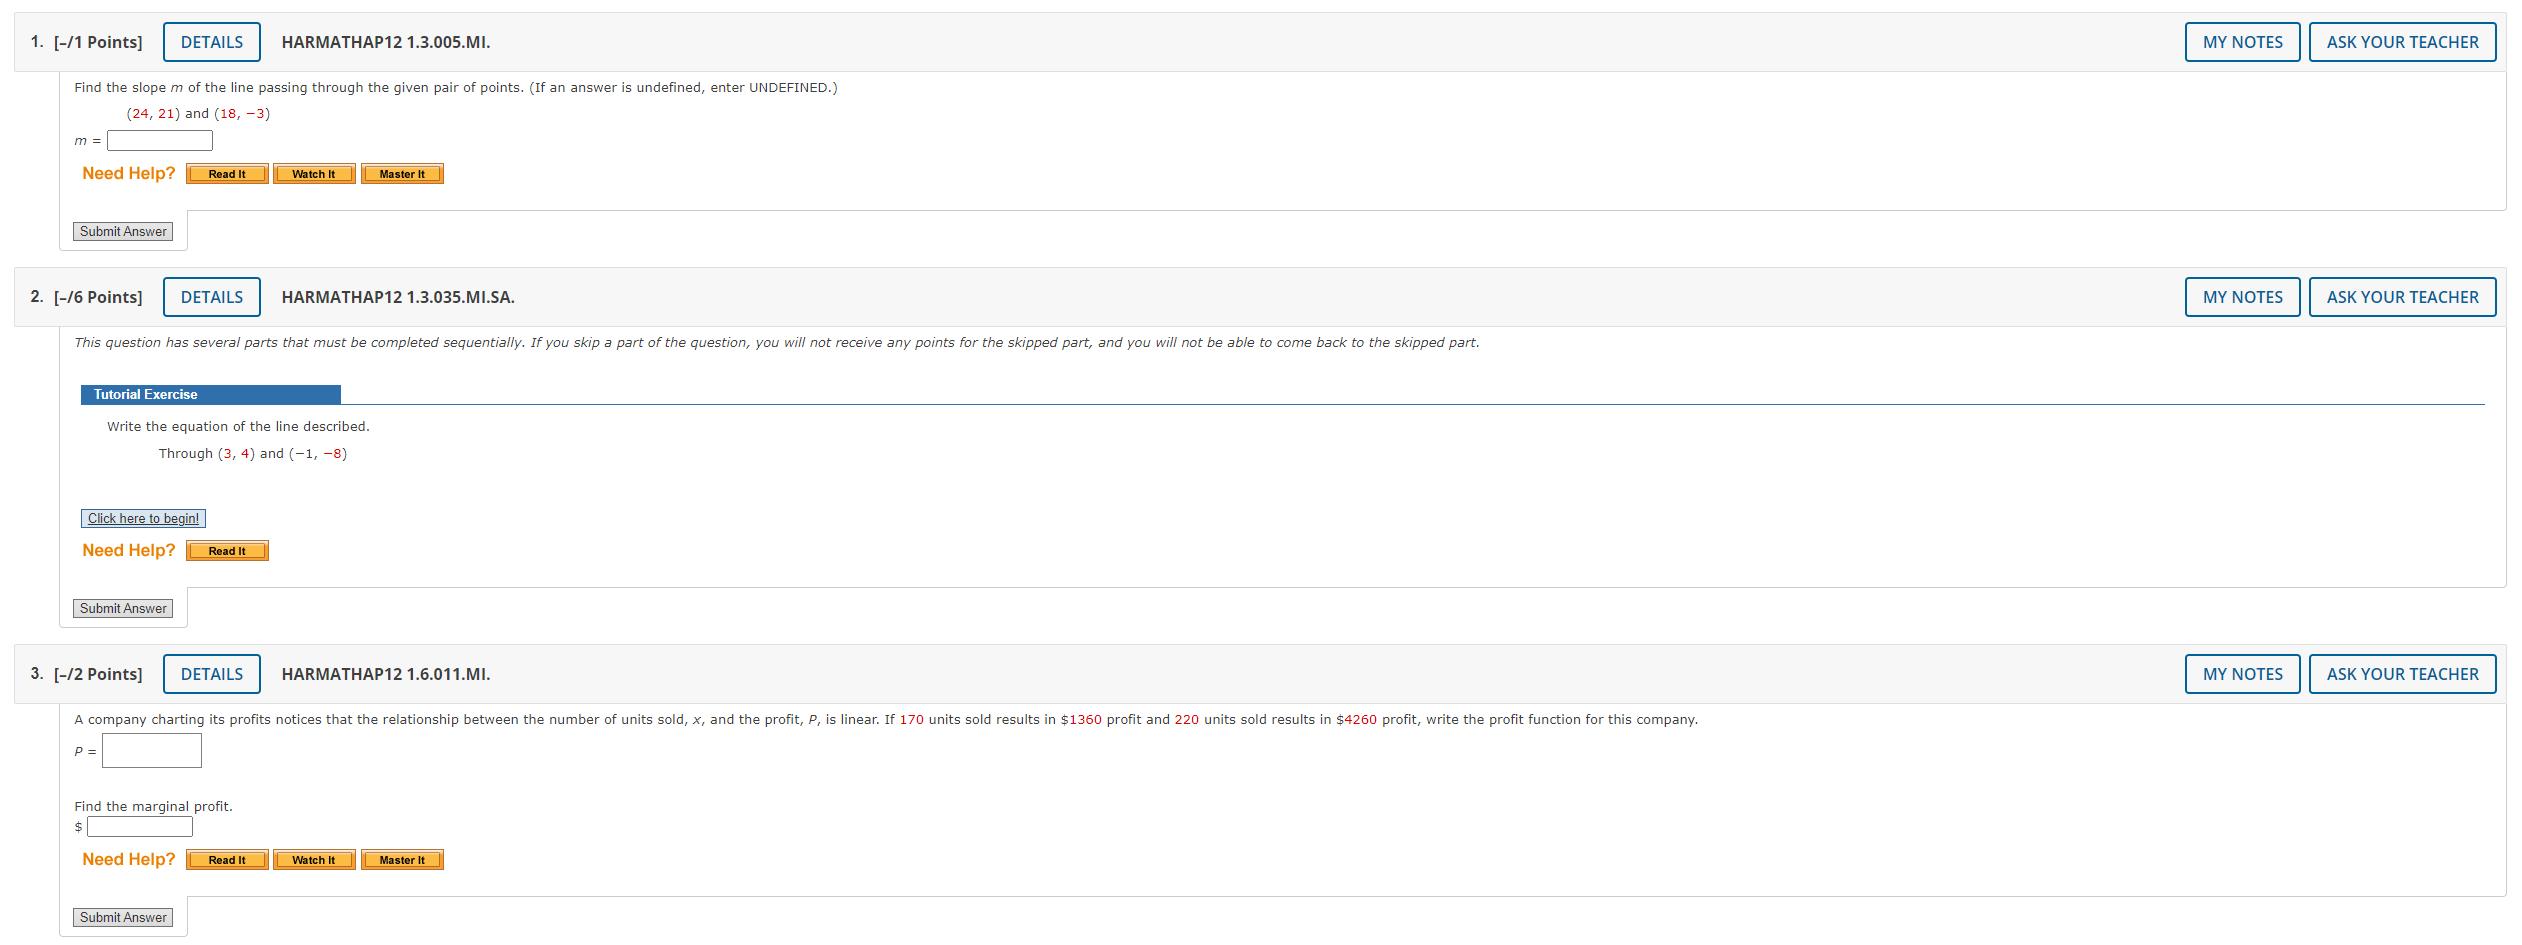Click Read It for question 2
The width and height of the screenshot is (2522, 945).
coord(227,551)
